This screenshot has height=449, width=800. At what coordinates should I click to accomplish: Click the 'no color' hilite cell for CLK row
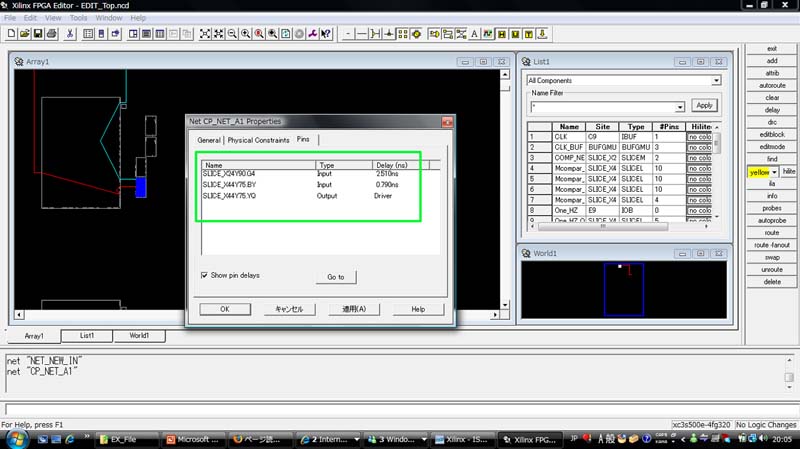pyautogui.click(x=699, y=137)
